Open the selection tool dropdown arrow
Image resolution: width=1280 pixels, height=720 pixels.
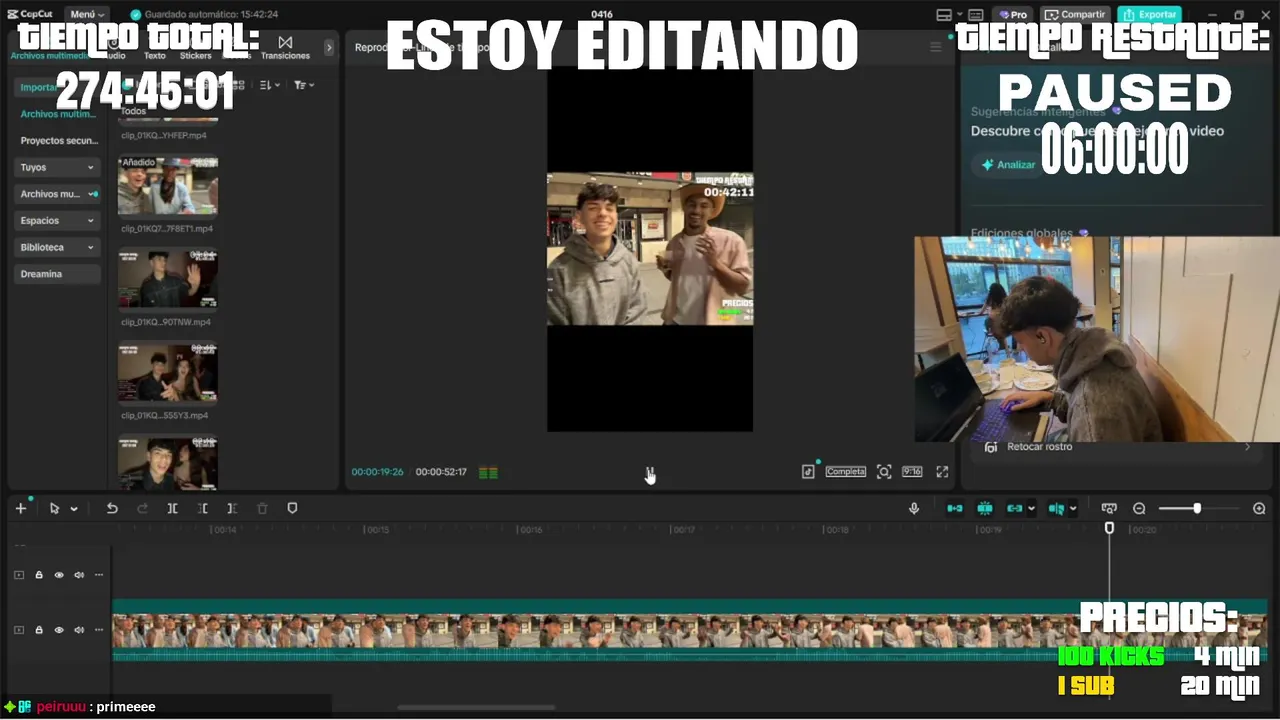point(73,509)
